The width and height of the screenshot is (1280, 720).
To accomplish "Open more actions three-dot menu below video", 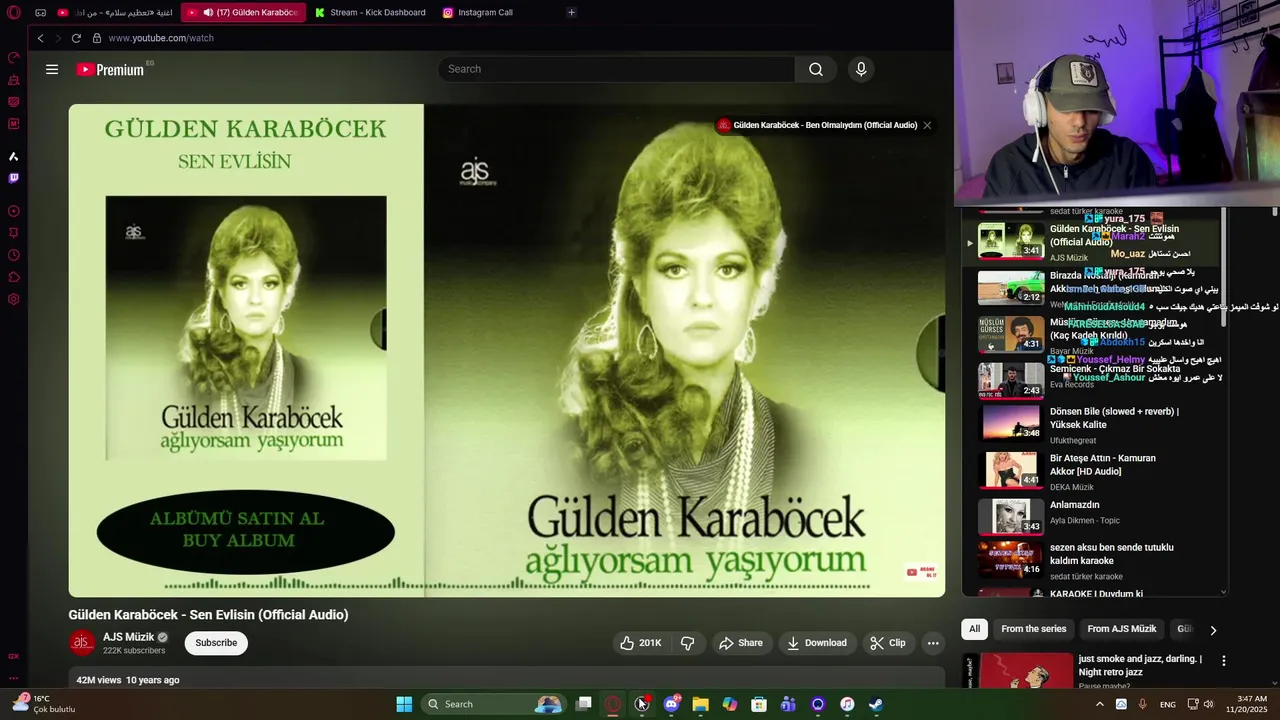I will click(933, 643).
